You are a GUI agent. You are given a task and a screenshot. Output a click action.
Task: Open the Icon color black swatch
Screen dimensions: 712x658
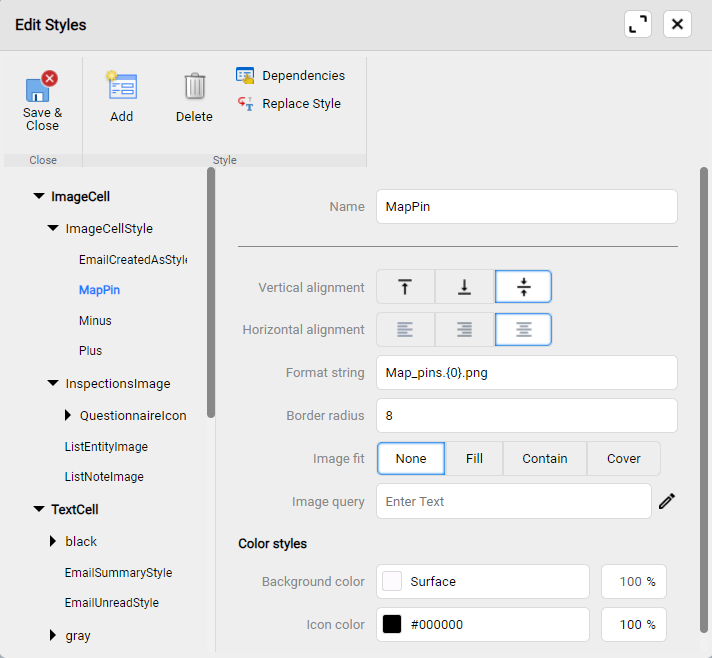pos(392,625)
